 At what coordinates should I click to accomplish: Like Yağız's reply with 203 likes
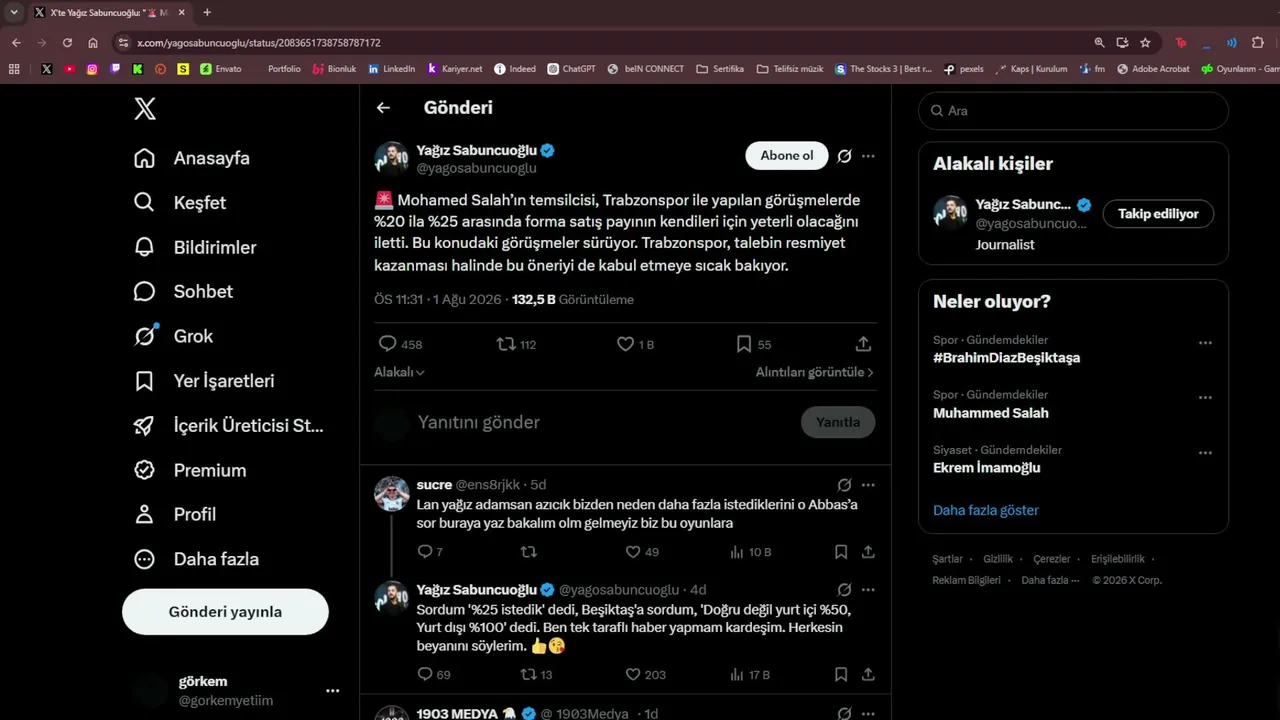click(645, 675)
